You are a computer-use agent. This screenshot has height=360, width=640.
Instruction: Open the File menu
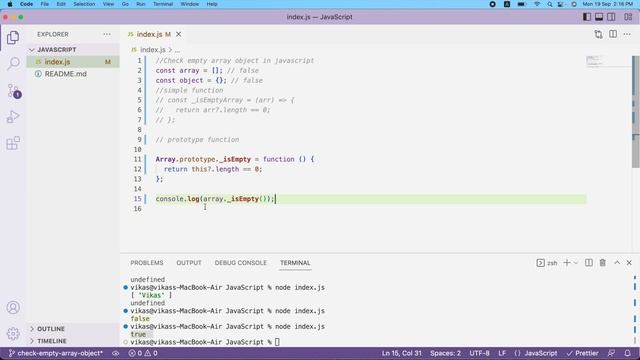(x=45, y=4)
